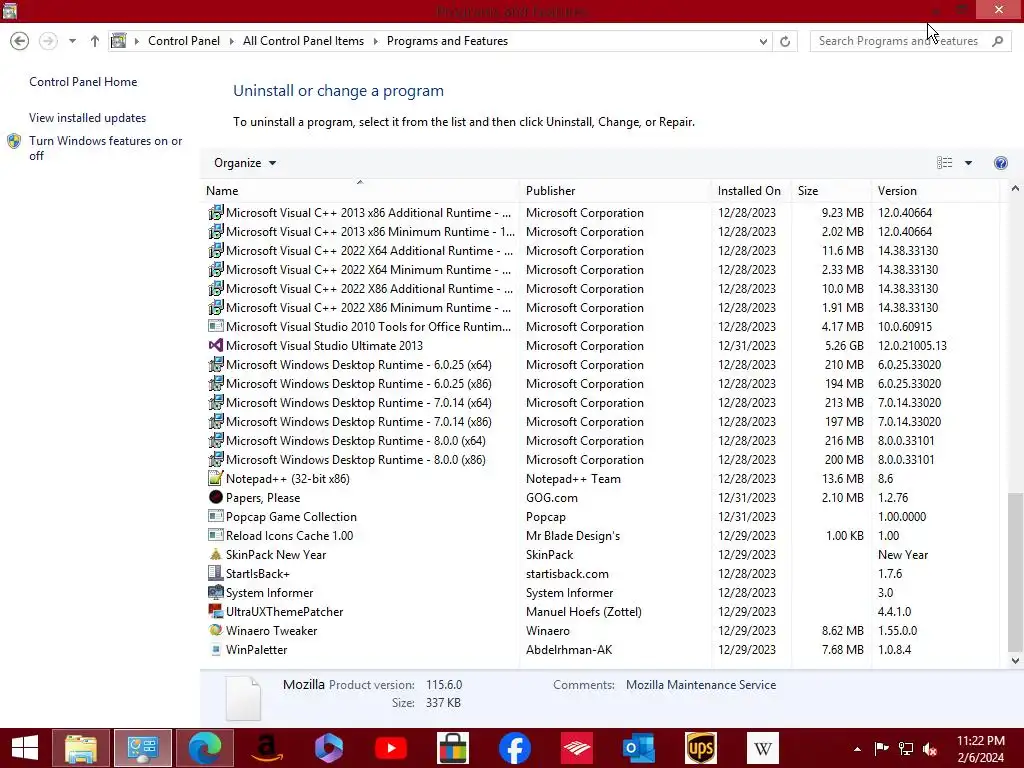
Task: Click the list scrollbar down arrow
Action: pyautogui.click(x=1015, y=660)
